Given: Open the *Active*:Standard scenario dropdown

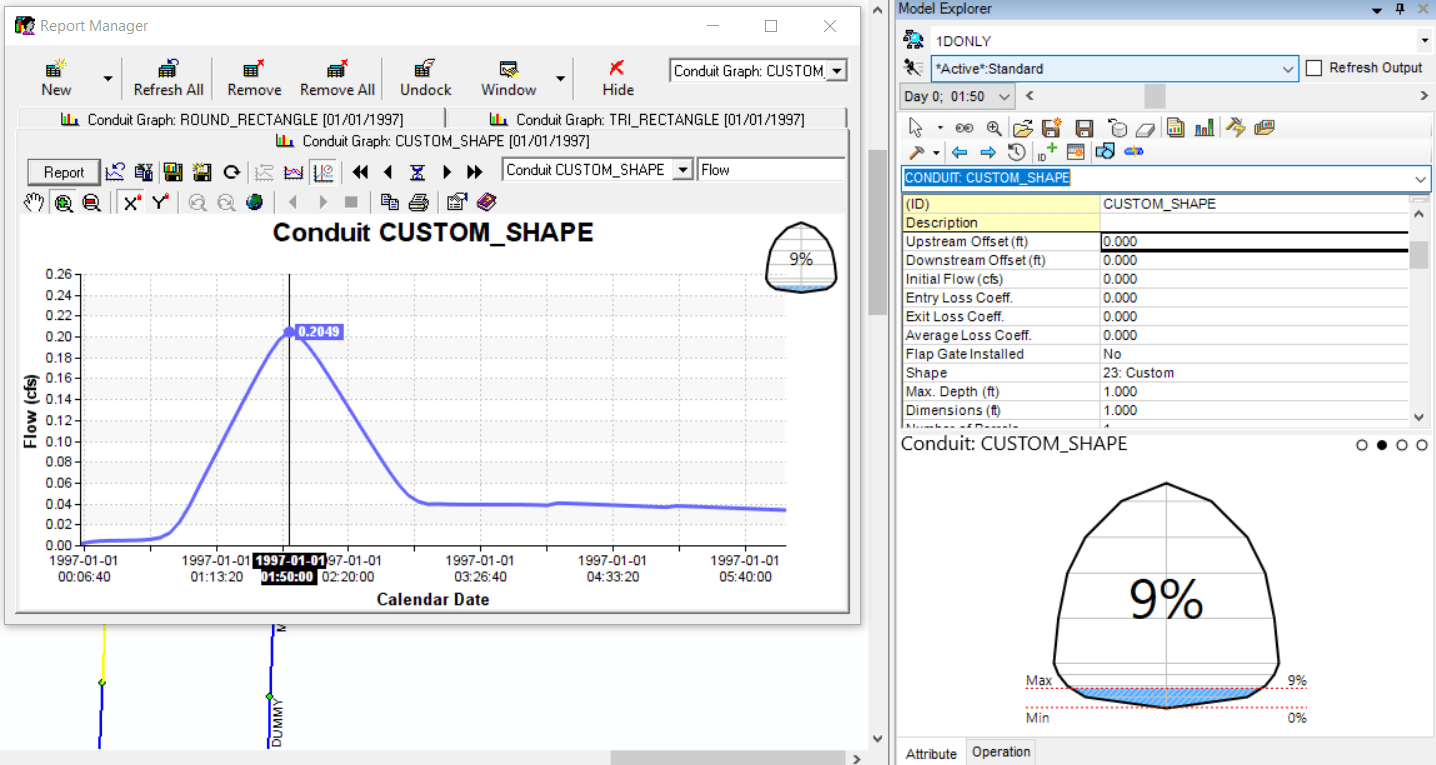Looking at the screenshot, I should [1289, 69].
